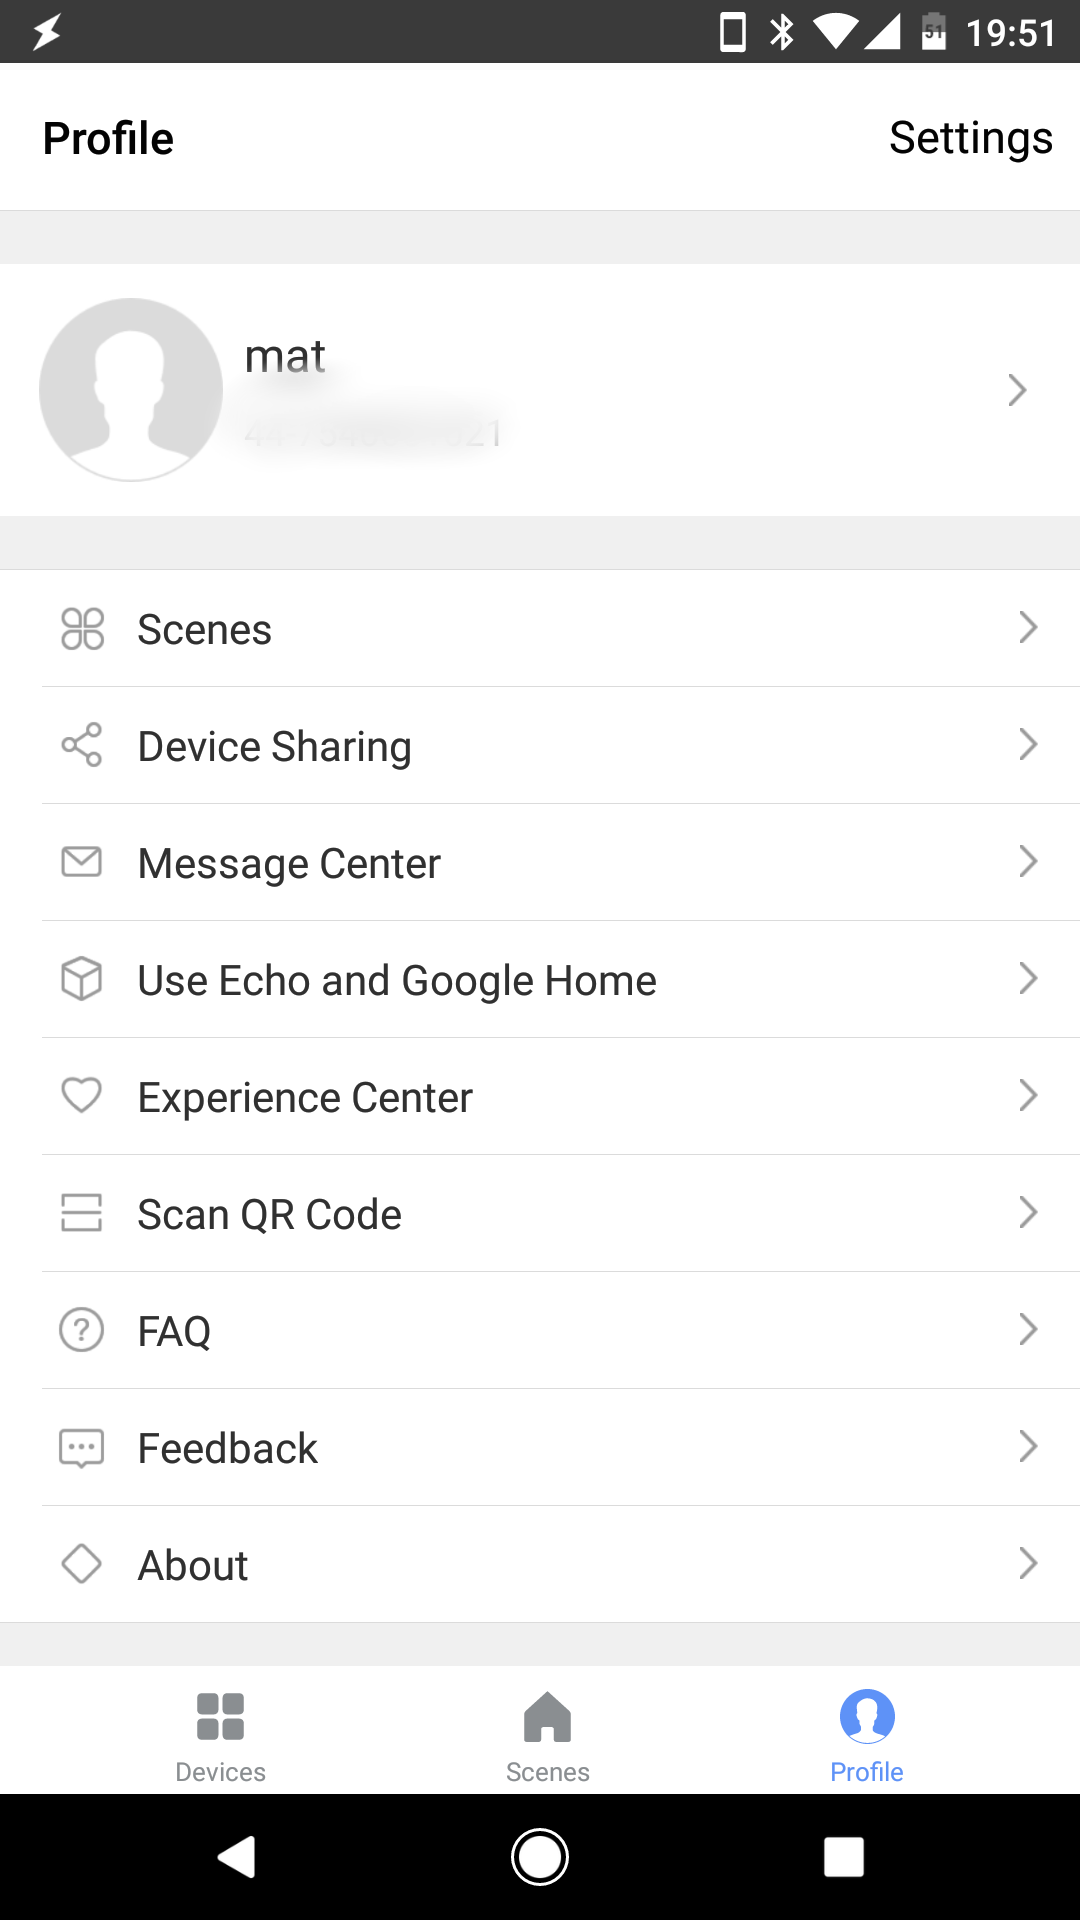The height and width of the screenshot is (1920, 1080).
Task: Open Settings in the top bar
Action: pos(970,138)
